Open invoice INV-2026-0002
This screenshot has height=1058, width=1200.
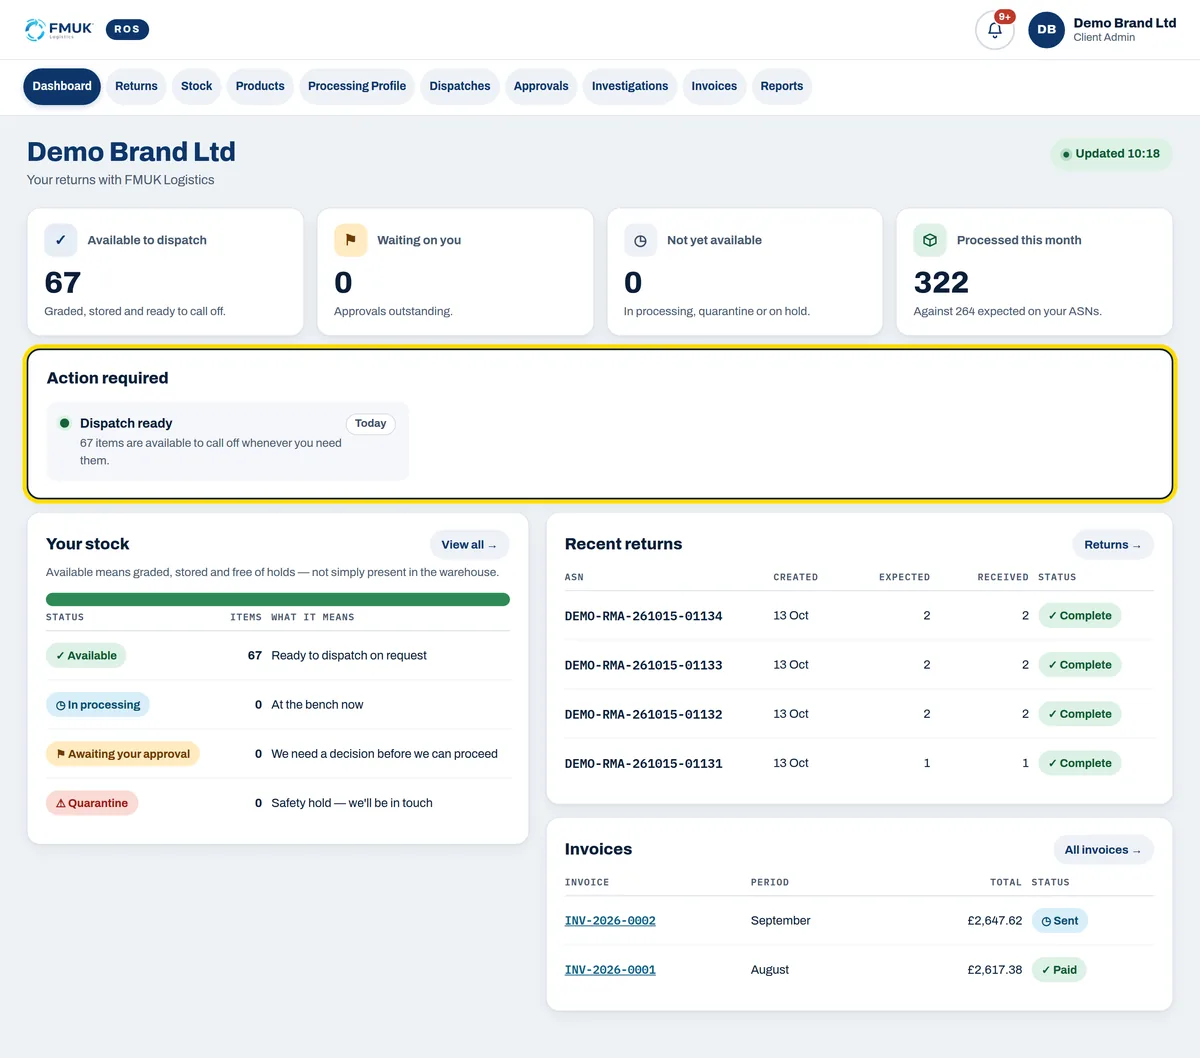[610, 921]
